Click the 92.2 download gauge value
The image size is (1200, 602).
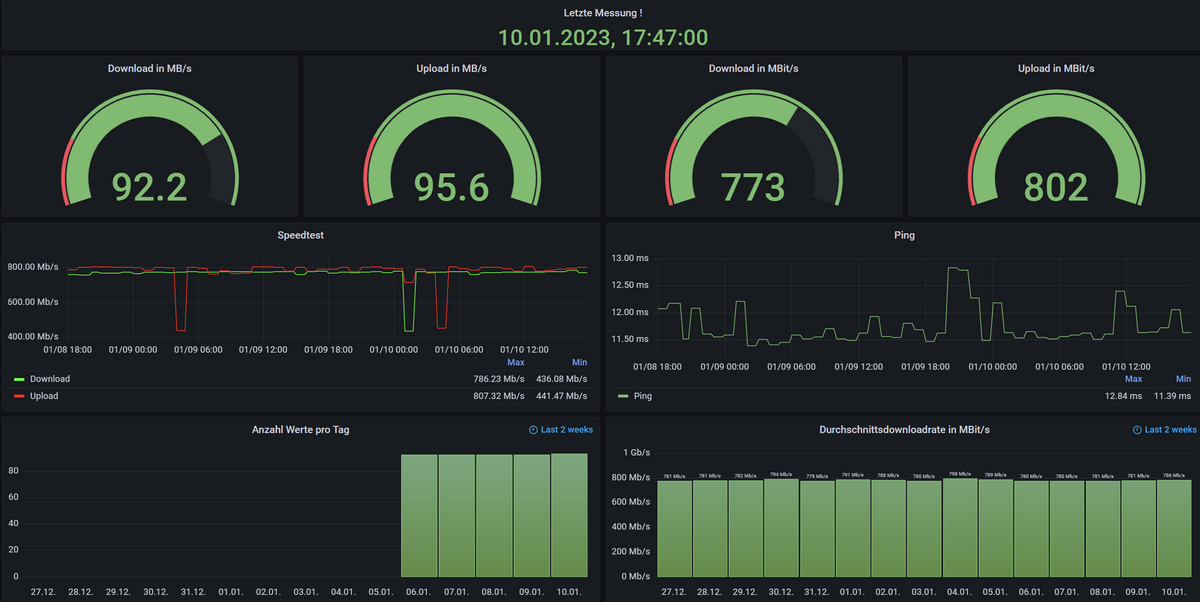click(150, 187)
